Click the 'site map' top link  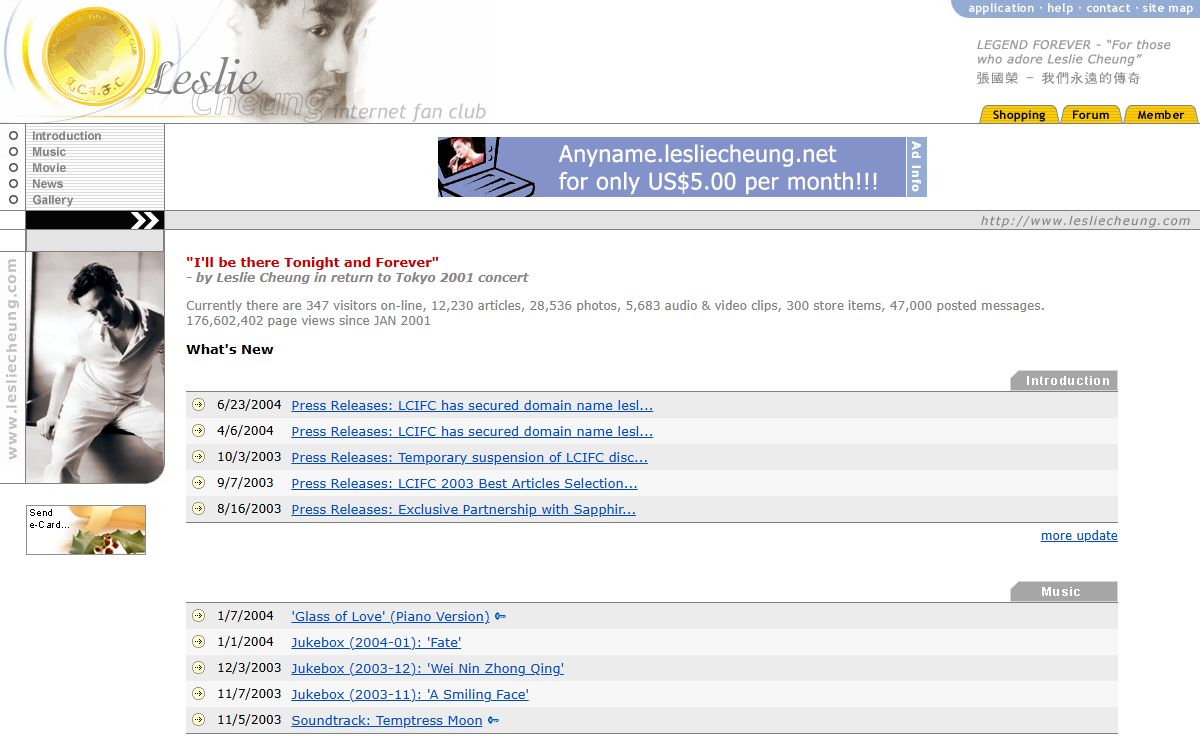click(1168, 8)
